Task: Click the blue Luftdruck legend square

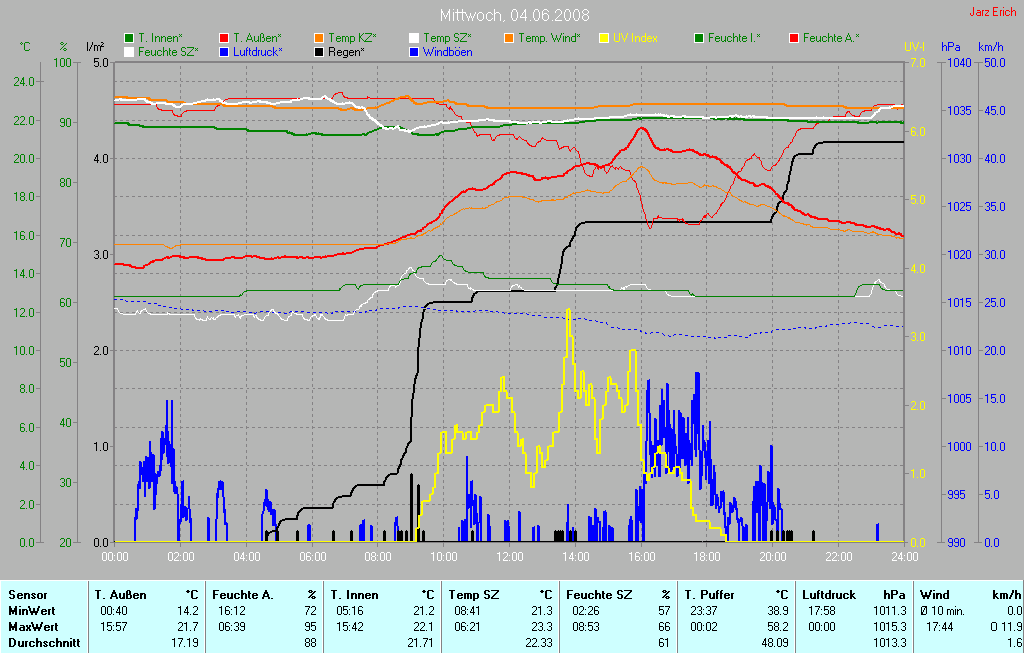Action: tap(224, 51)
